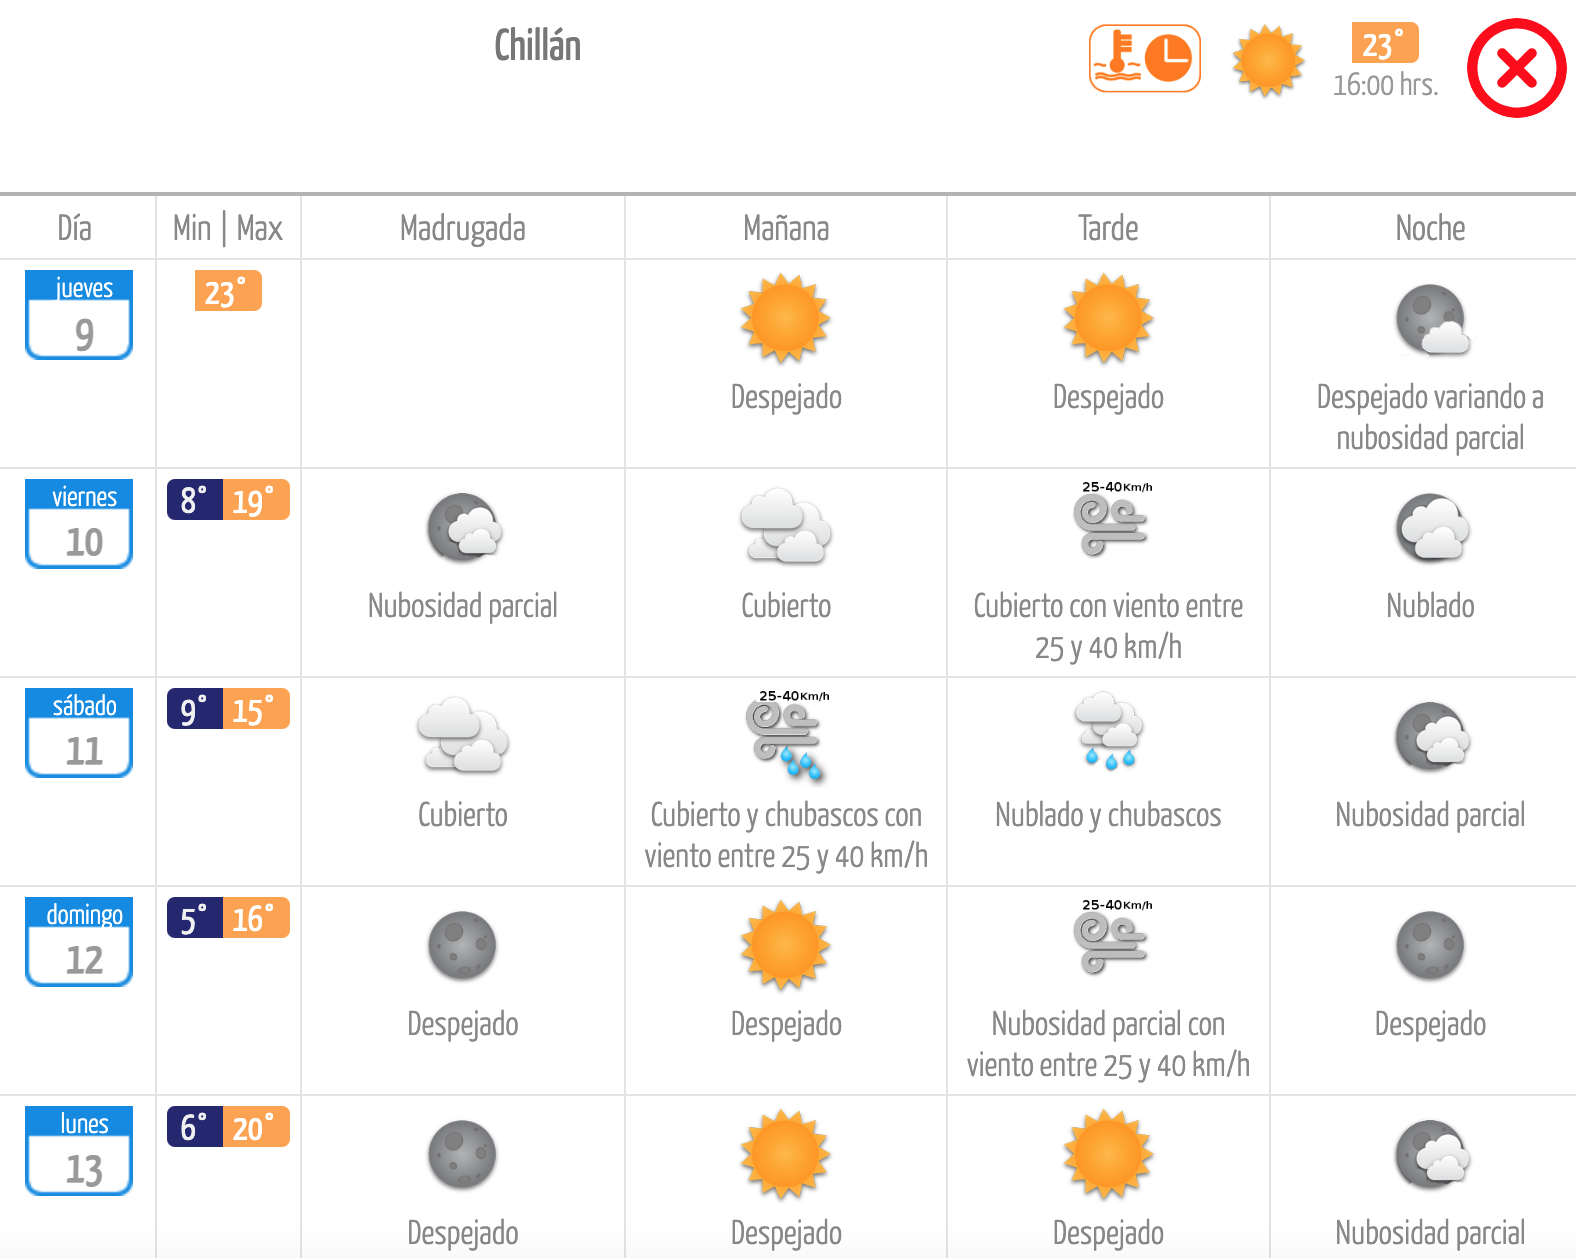Select viernes 8° minimum temperature badge
This screenshot has width=1576, height=1258.
(x=195, y=500)
